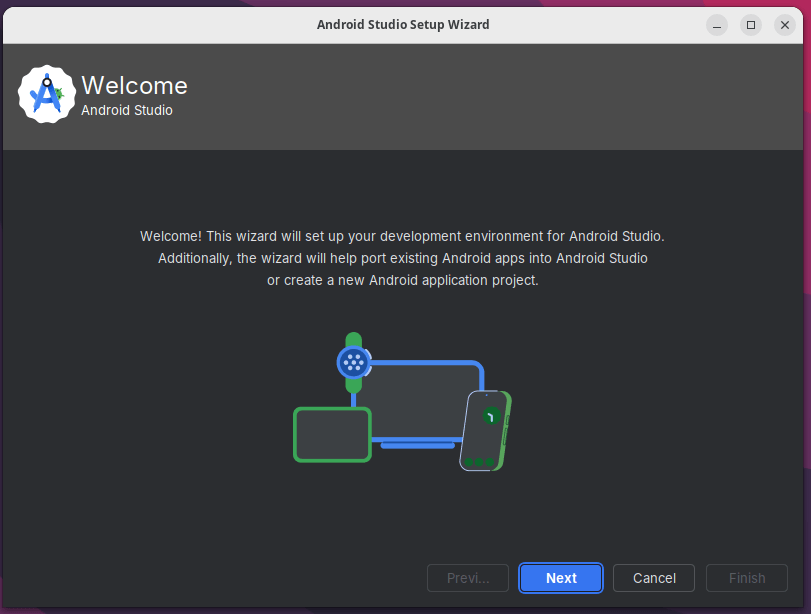Click the disabled Previous button
Image resolution: width=811 pixels, height=614 pixels.
[x=468, y=578]
